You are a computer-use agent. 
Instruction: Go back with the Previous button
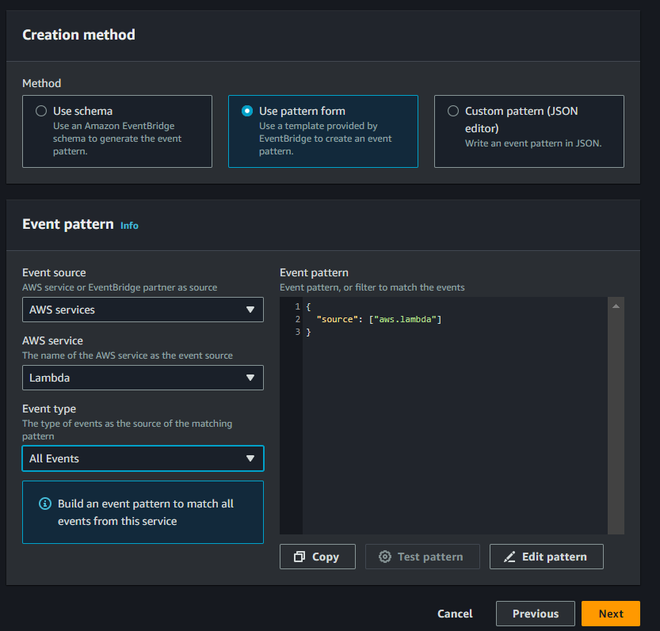click(x=535, y=614)
